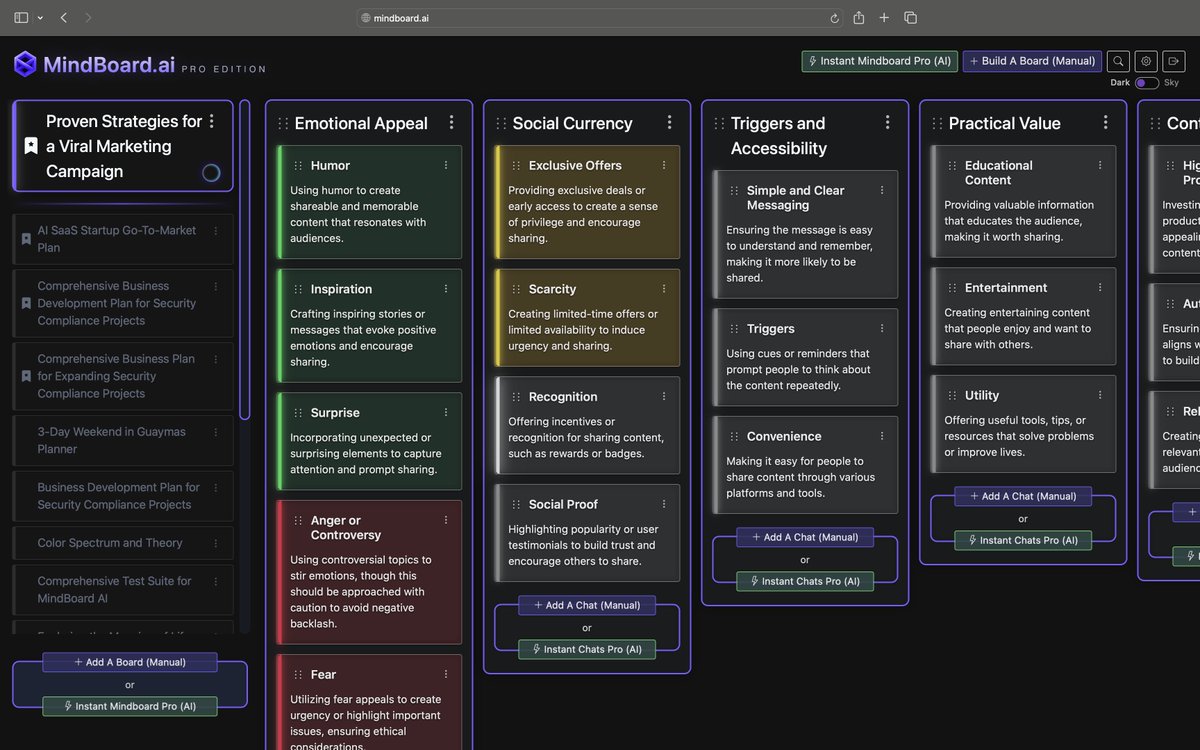This screenshot has width=1200, height=750.
Task: Click the Humor card drag handle
Action: click(x=298, y=166)
